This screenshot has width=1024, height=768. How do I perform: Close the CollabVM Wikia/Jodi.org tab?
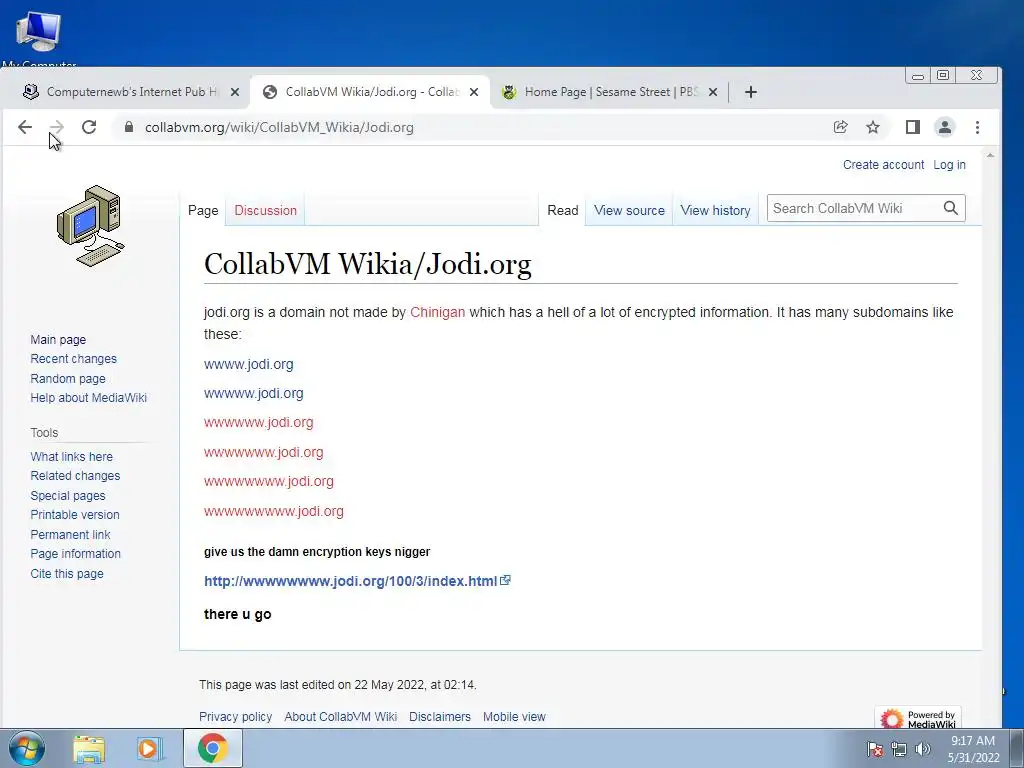[x=474, y=92]
